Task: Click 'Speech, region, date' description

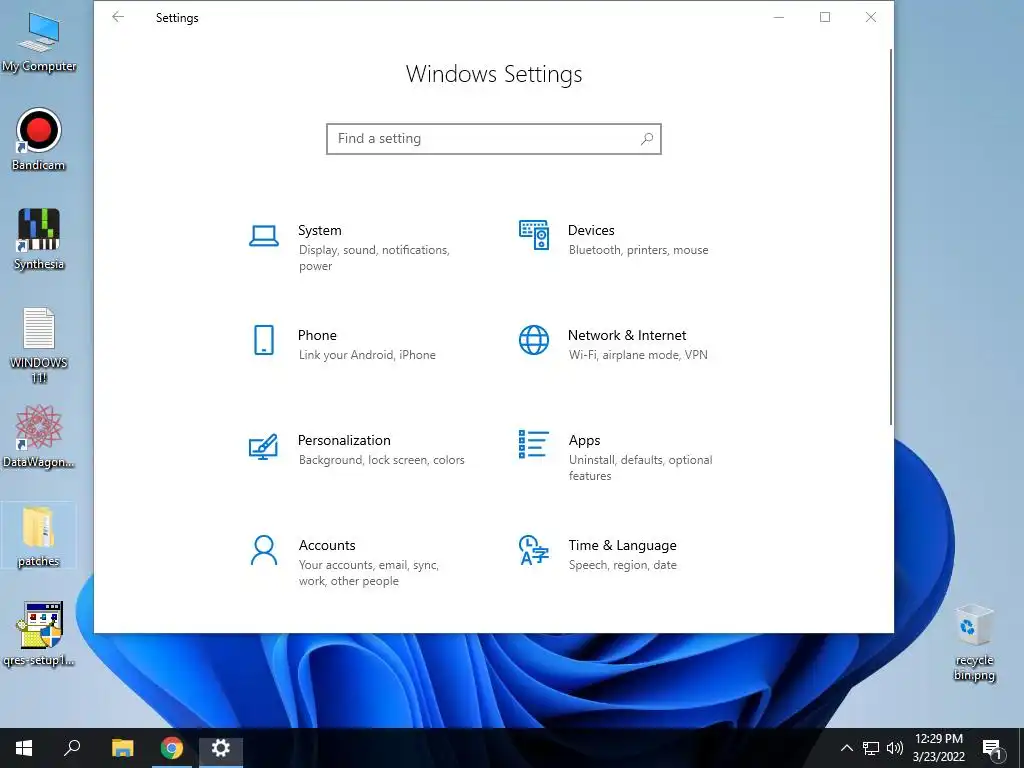Action: [x=622, y=565]
